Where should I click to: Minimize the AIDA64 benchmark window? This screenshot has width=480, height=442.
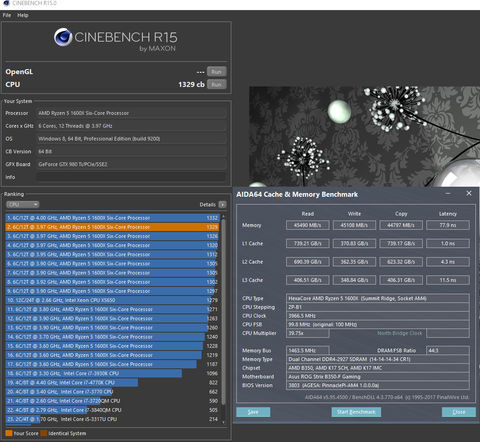(448, 193)
